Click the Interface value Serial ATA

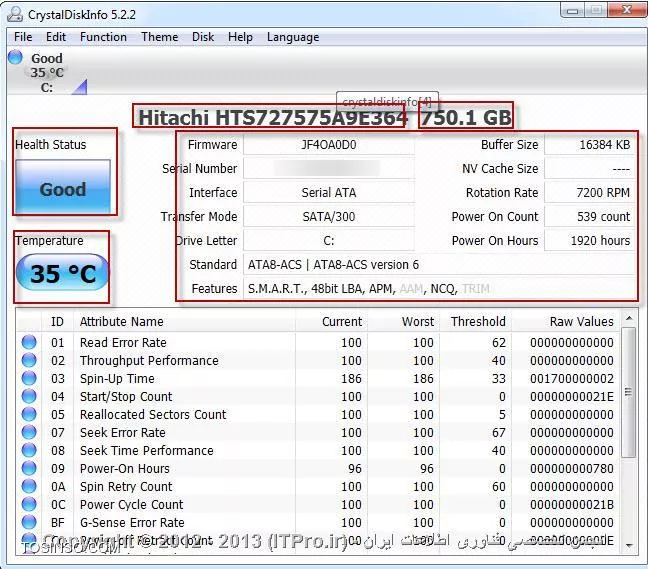coord(329,193)
